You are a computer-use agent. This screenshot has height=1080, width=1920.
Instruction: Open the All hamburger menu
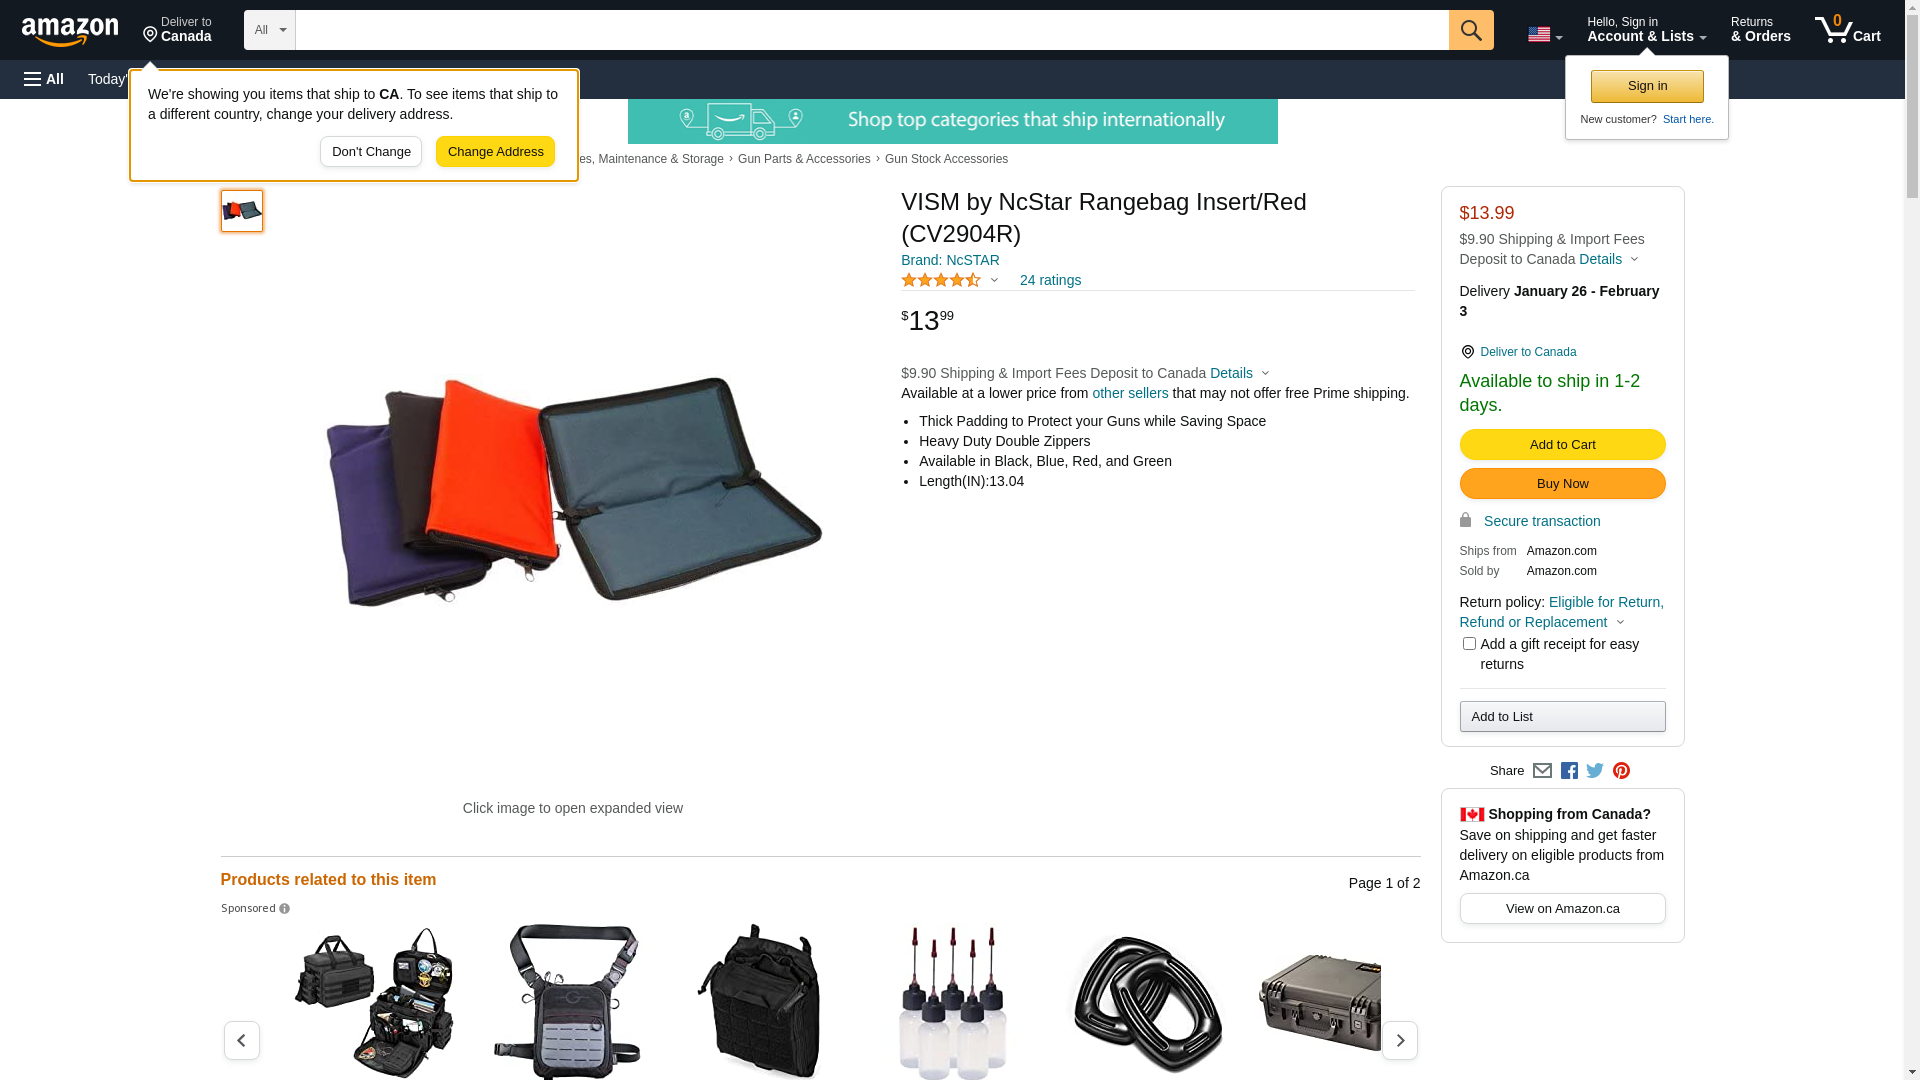44,79
